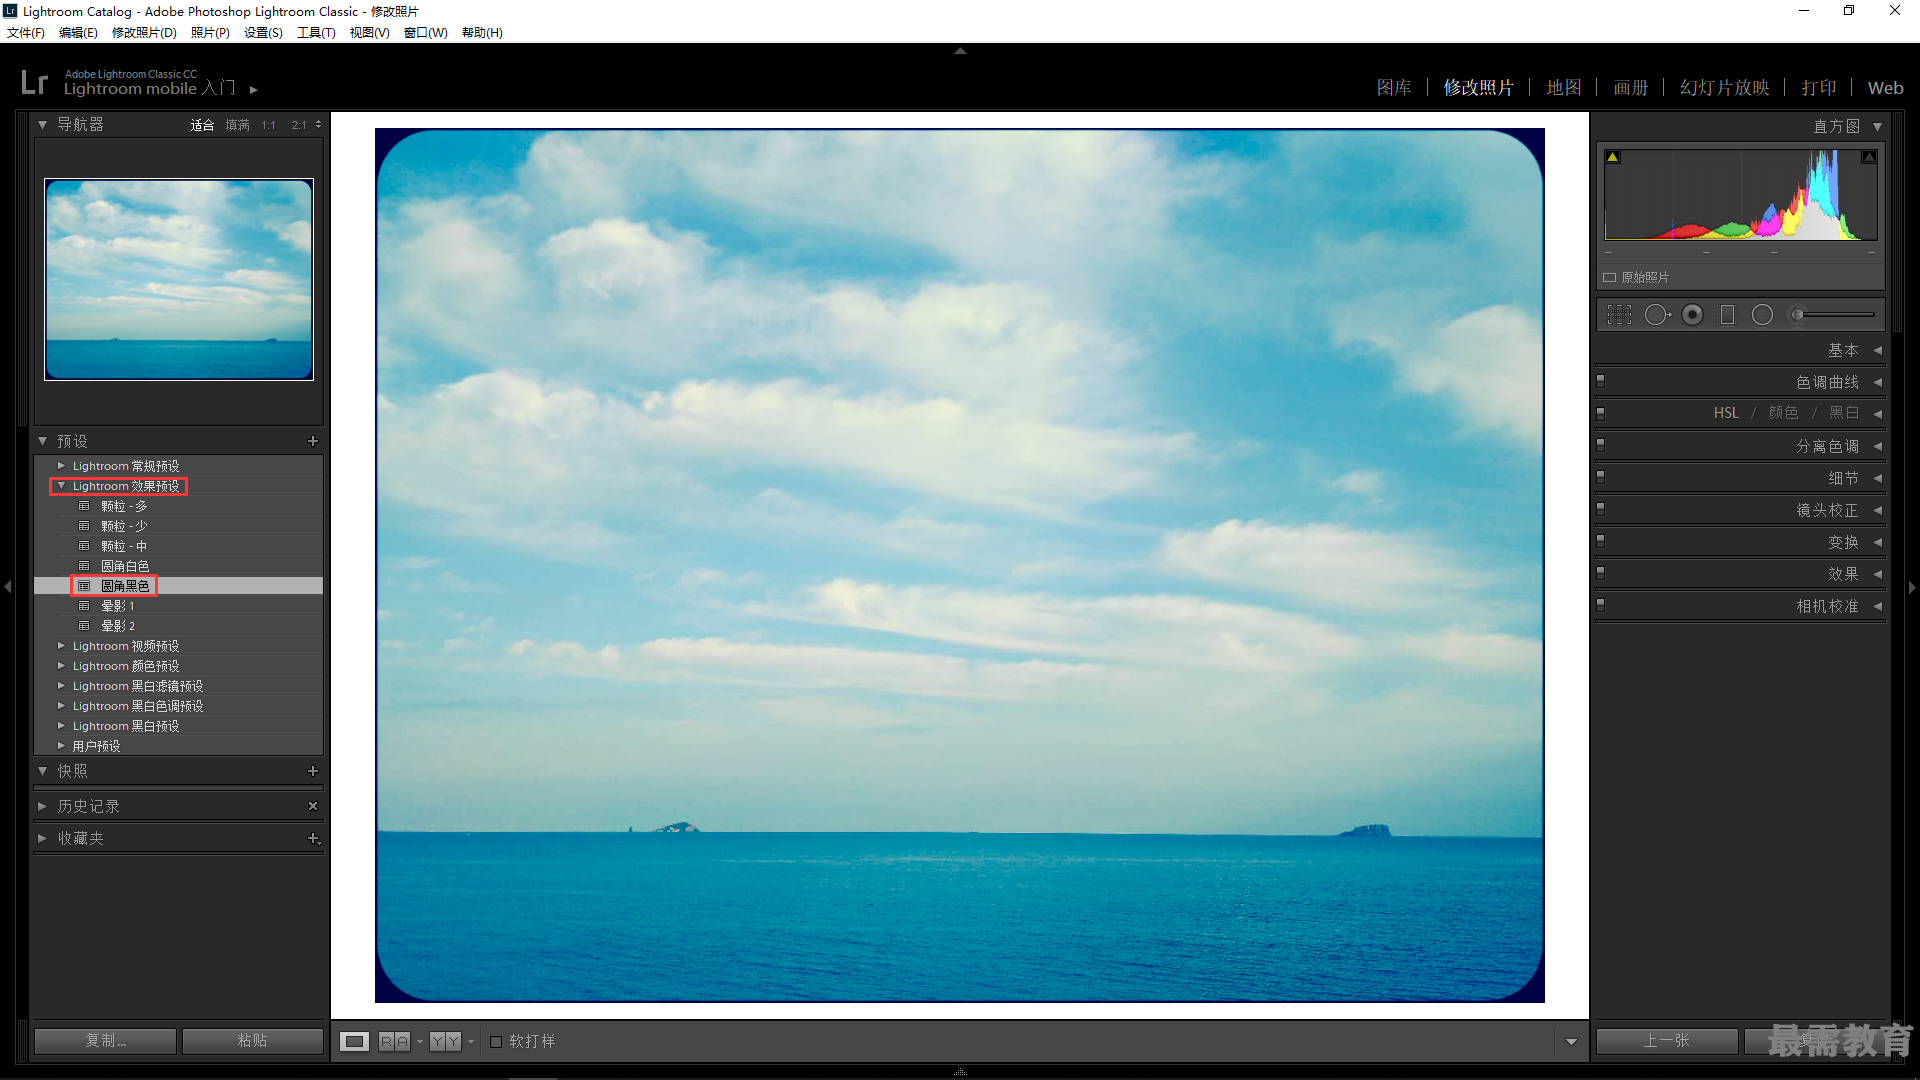Apply the 颗粒 - 少 preset
The image size is (1920, 1080).
click(x=124, y=526)
